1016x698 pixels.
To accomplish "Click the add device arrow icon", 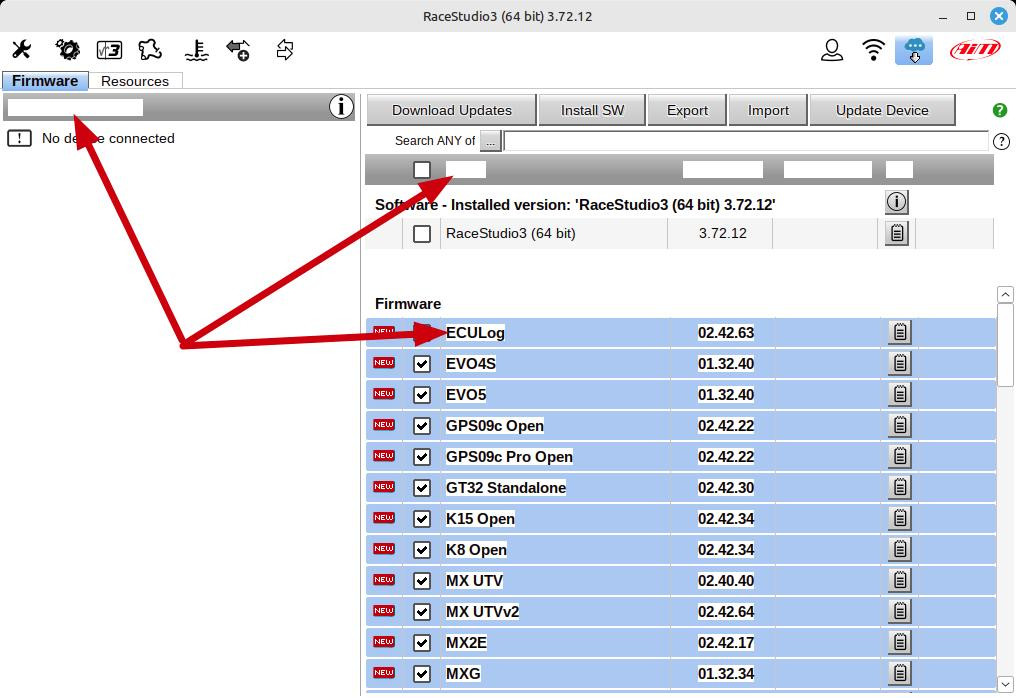I will click(238, 50).
